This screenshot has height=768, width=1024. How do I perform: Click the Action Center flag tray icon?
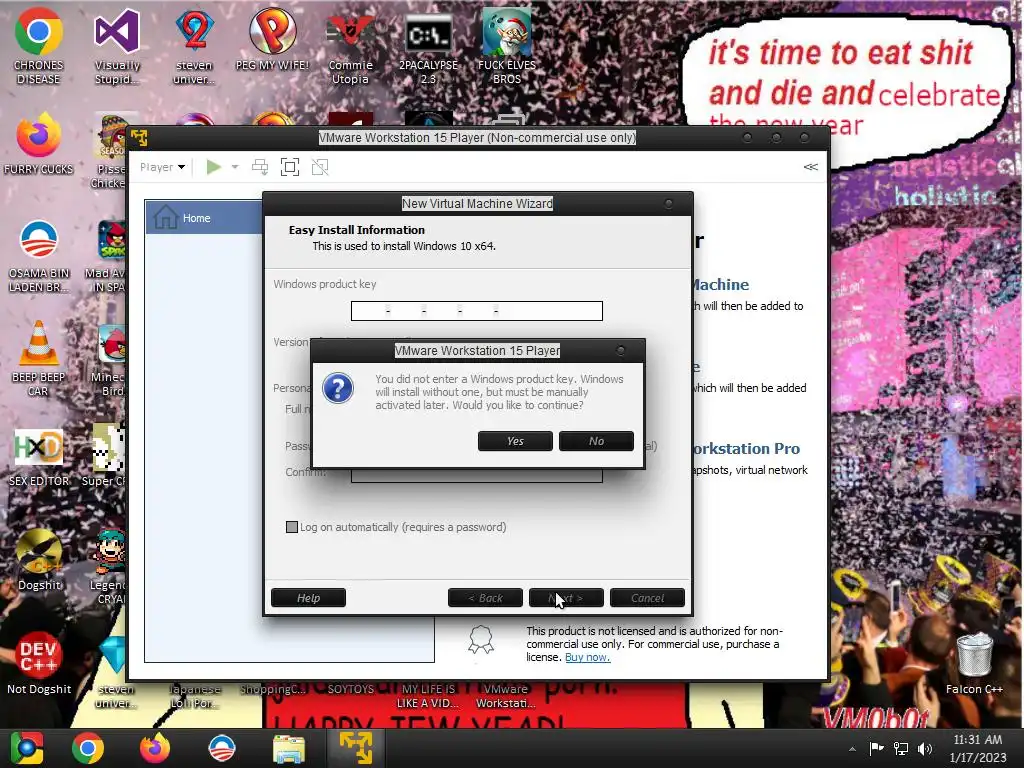876,748
